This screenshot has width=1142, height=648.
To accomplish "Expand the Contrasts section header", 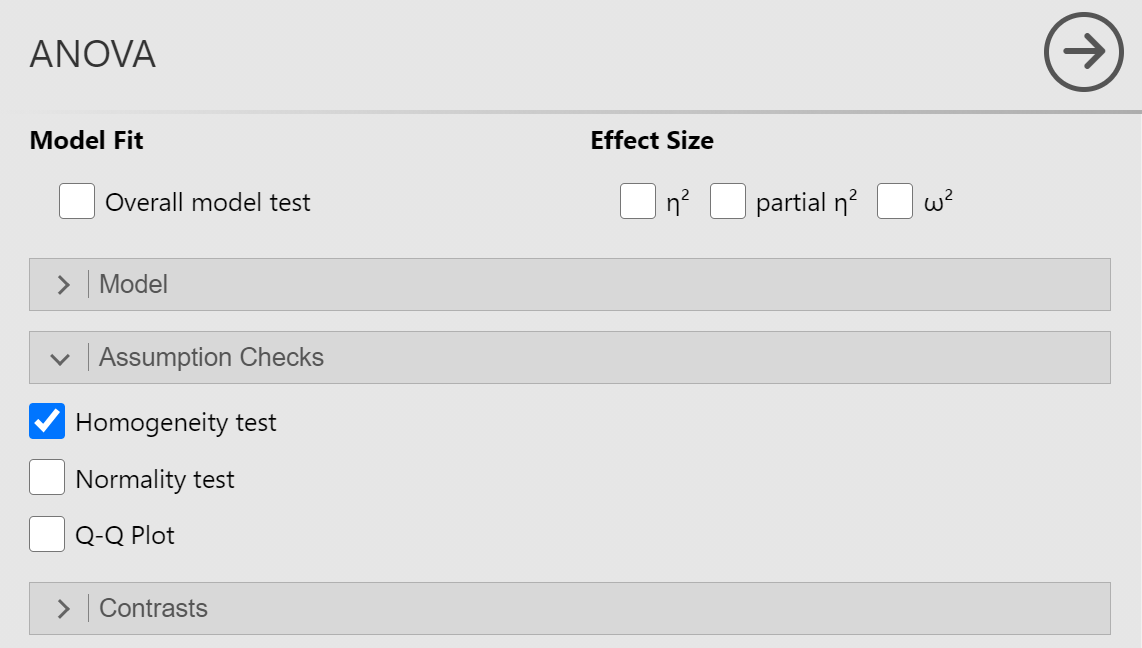I will [x=570, y=608].
